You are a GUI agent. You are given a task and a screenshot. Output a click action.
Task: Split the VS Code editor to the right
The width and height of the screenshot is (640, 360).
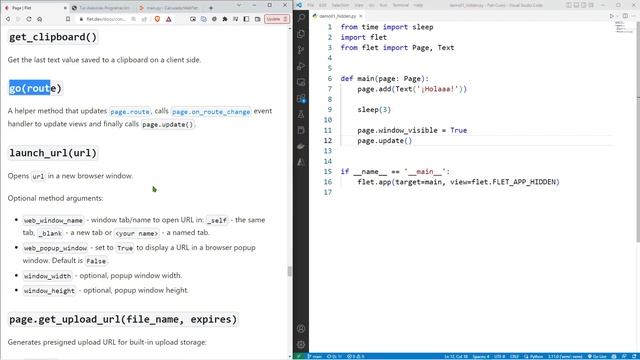pyautogui.click(x=625, y=16)
